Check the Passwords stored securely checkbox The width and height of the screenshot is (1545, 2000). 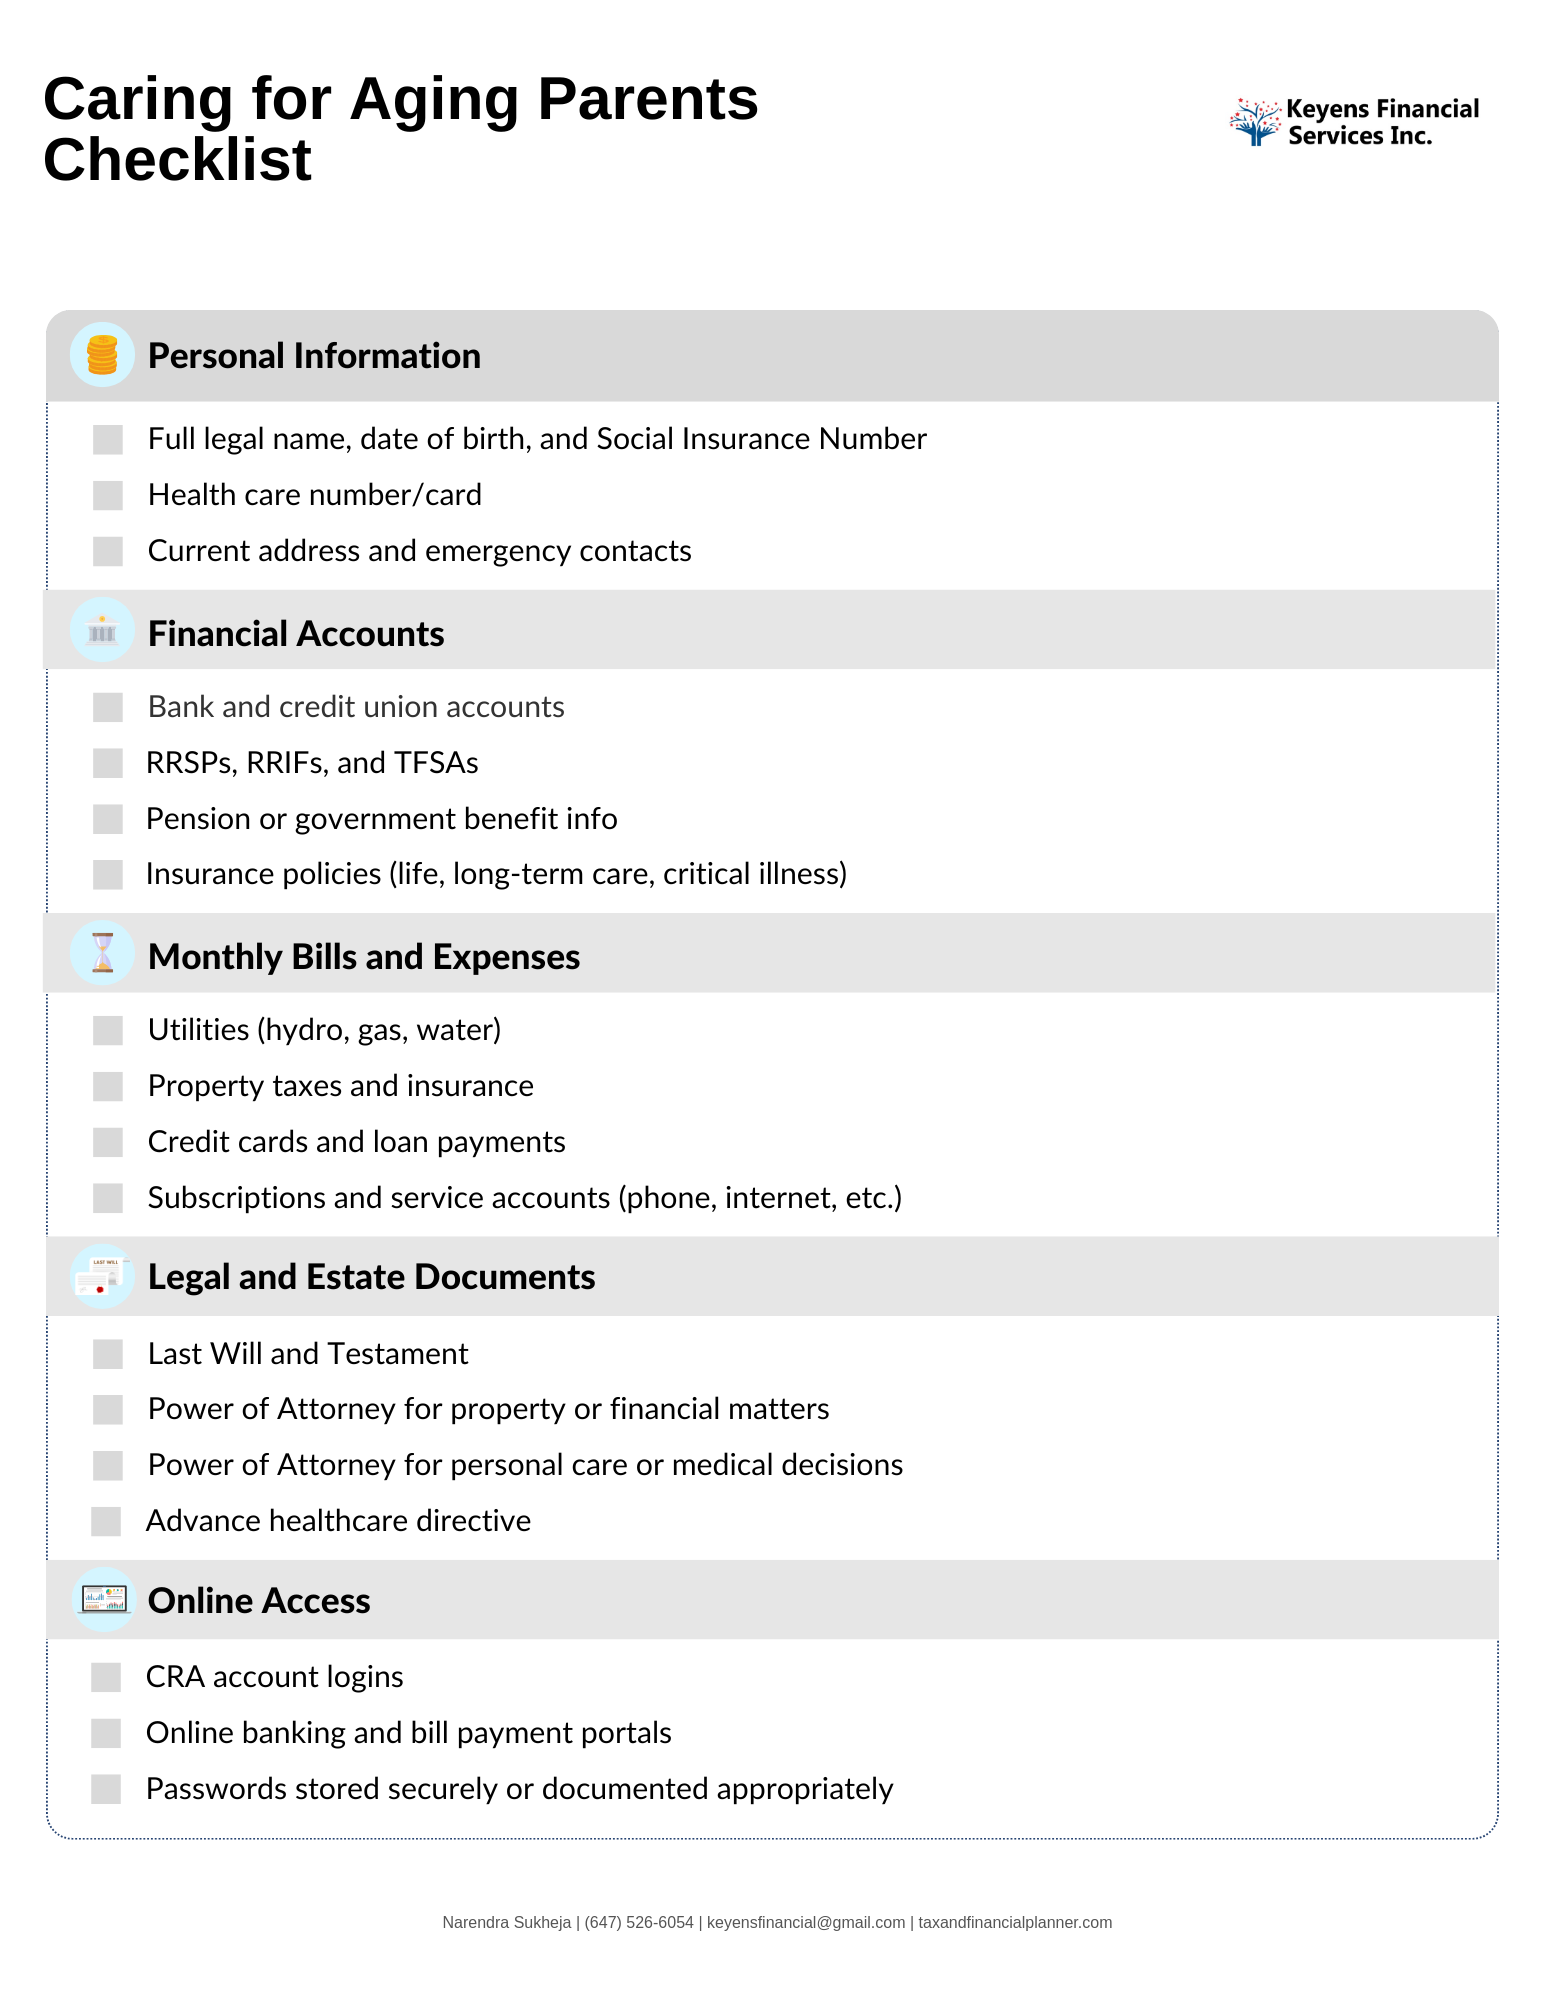(106, 1789)
